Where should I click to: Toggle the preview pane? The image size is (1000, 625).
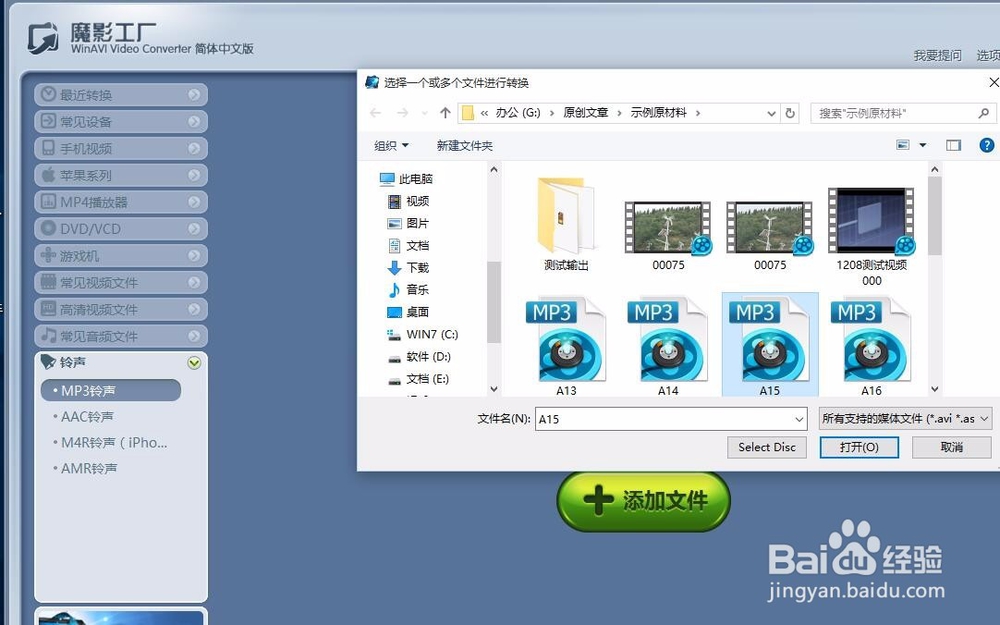pyautogui.click(x=953, y=145)
